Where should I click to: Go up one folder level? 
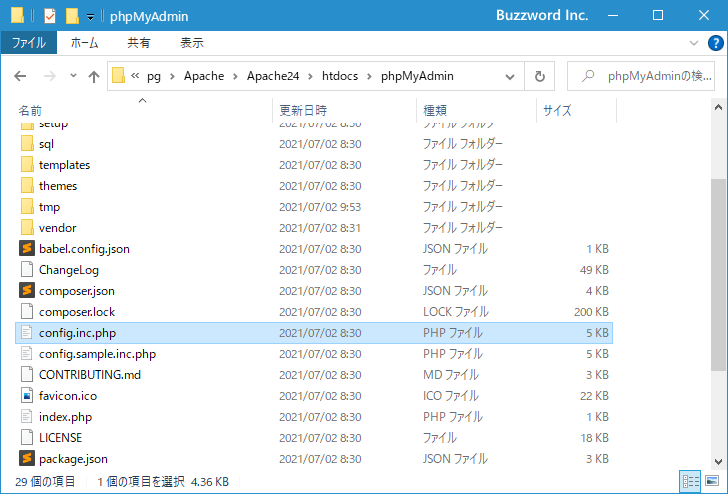pos(94,76)
